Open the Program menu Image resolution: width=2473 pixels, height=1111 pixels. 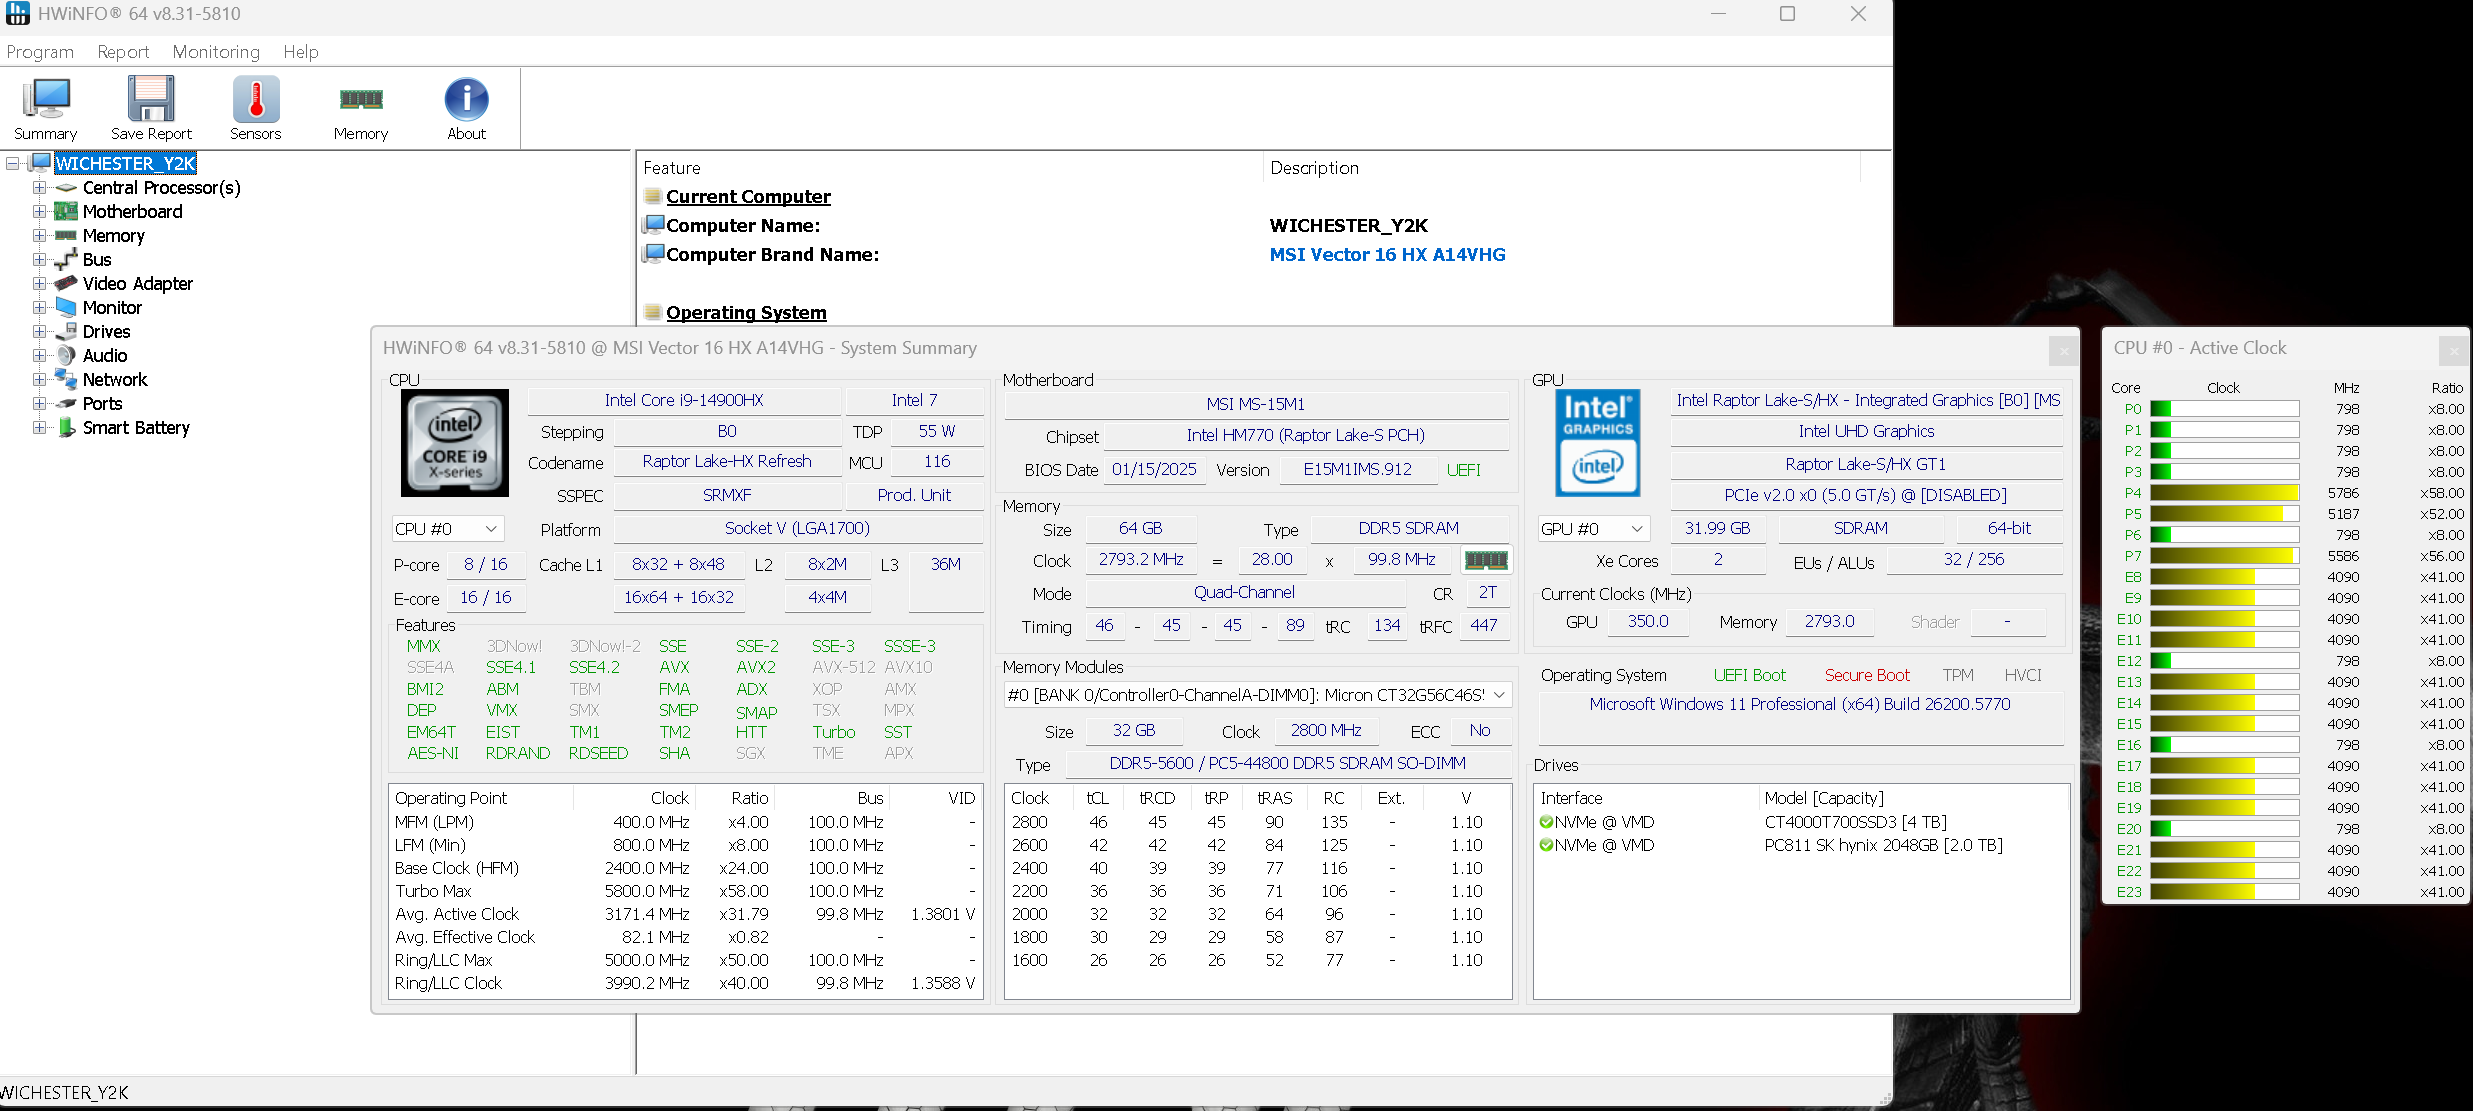[x=40, y=52]
